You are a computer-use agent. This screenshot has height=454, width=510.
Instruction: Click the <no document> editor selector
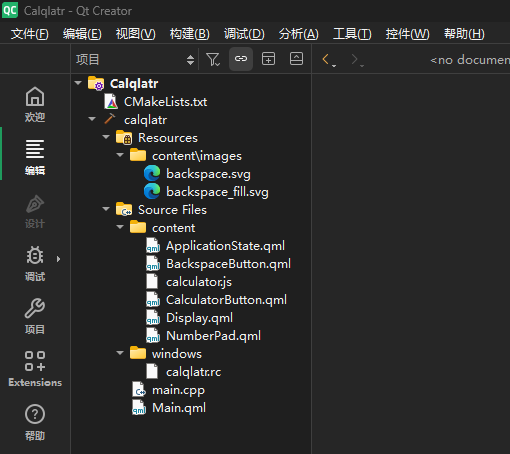pos(470,60)
